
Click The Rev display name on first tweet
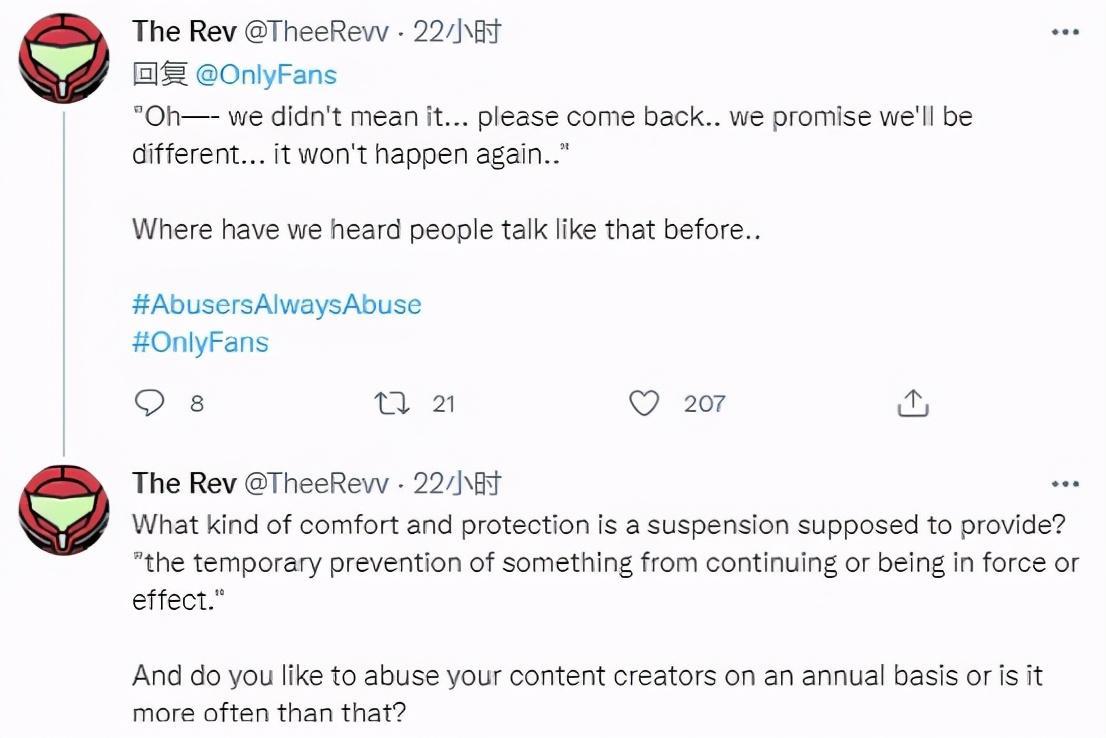[184, 32]
